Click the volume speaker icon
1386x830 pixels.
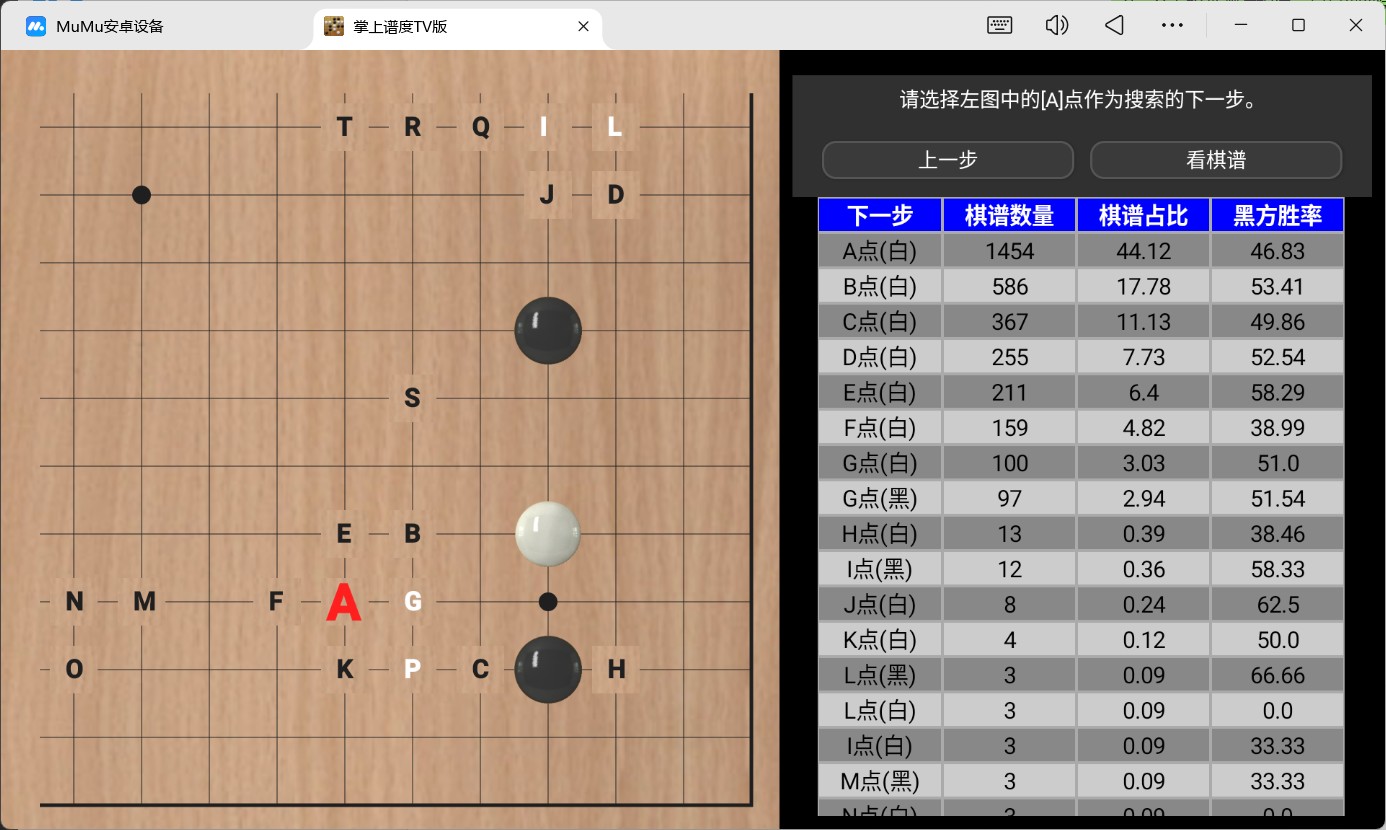pos(1056,26)
